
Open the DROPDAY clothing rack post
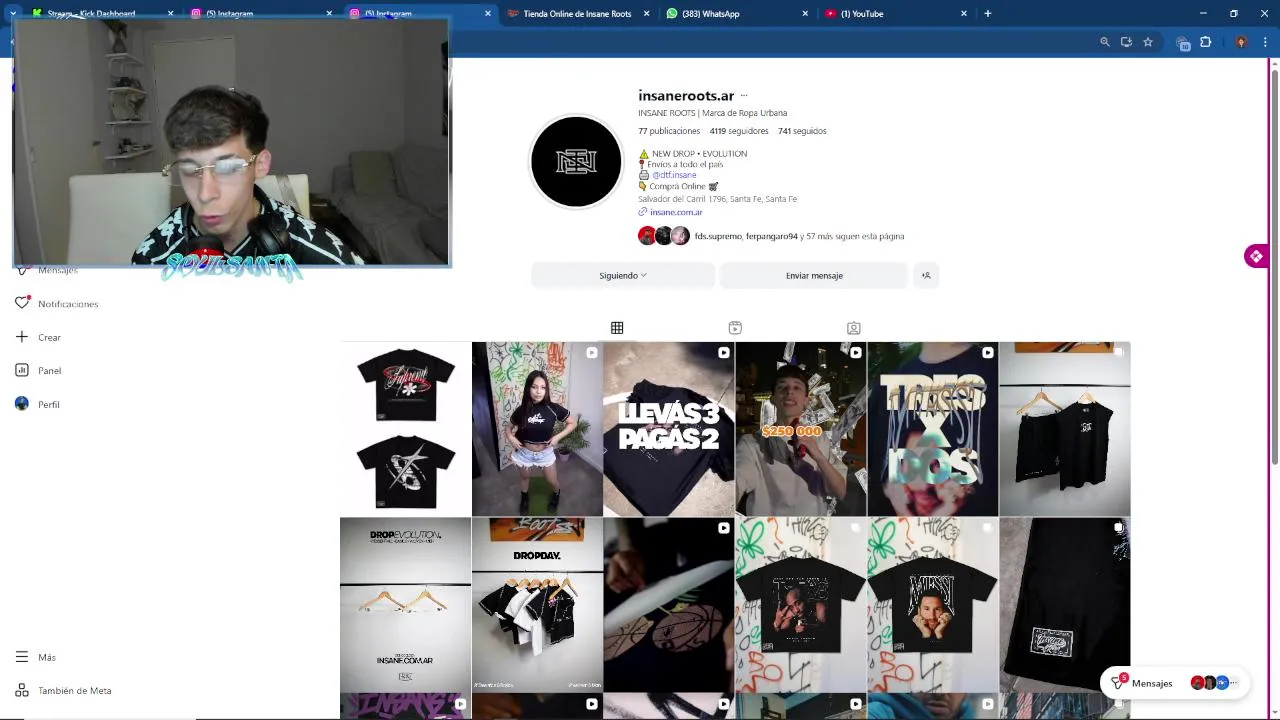(x=537, y=605)
